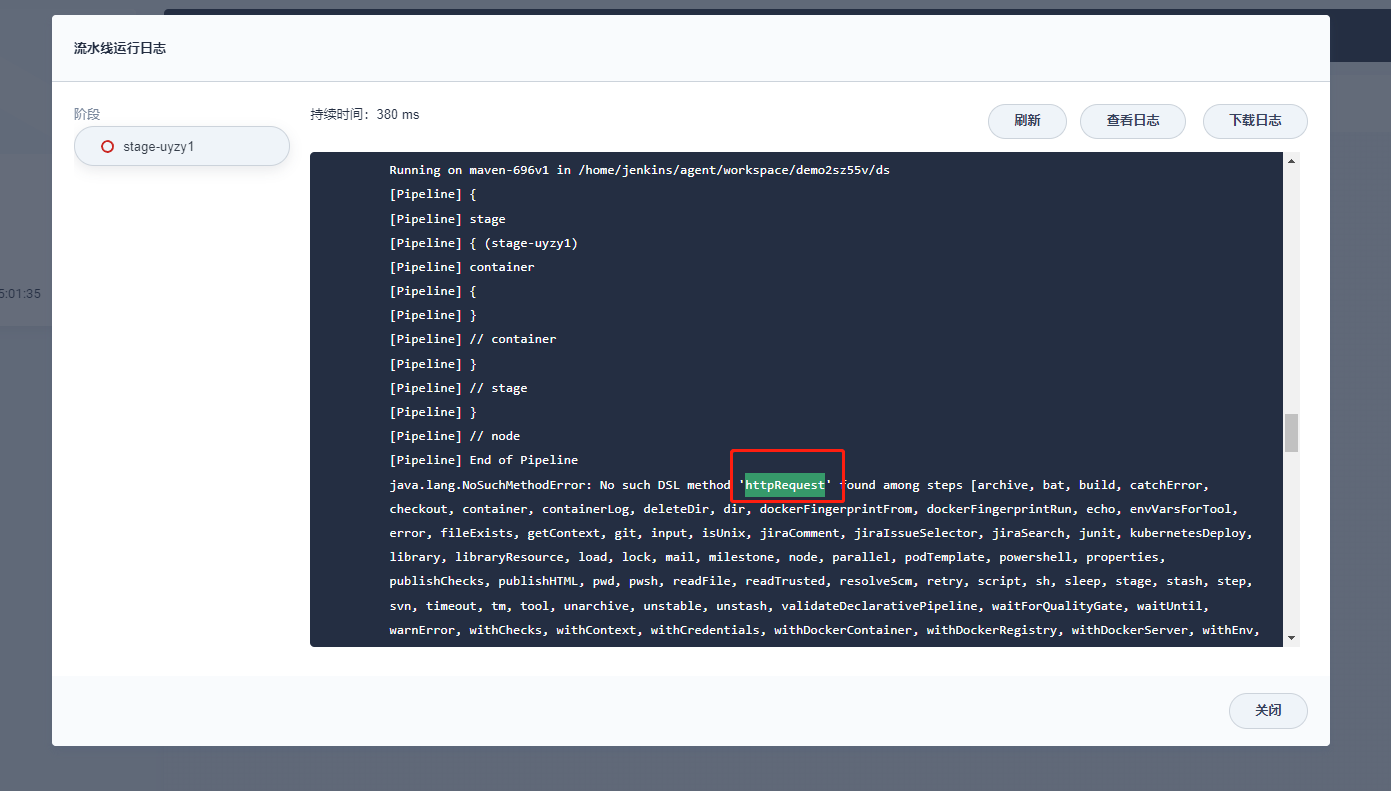1391x791 pixels.
Task: Click the log scrollbar up arrow
Action: pyautogui.click(x=1291, y=161)
